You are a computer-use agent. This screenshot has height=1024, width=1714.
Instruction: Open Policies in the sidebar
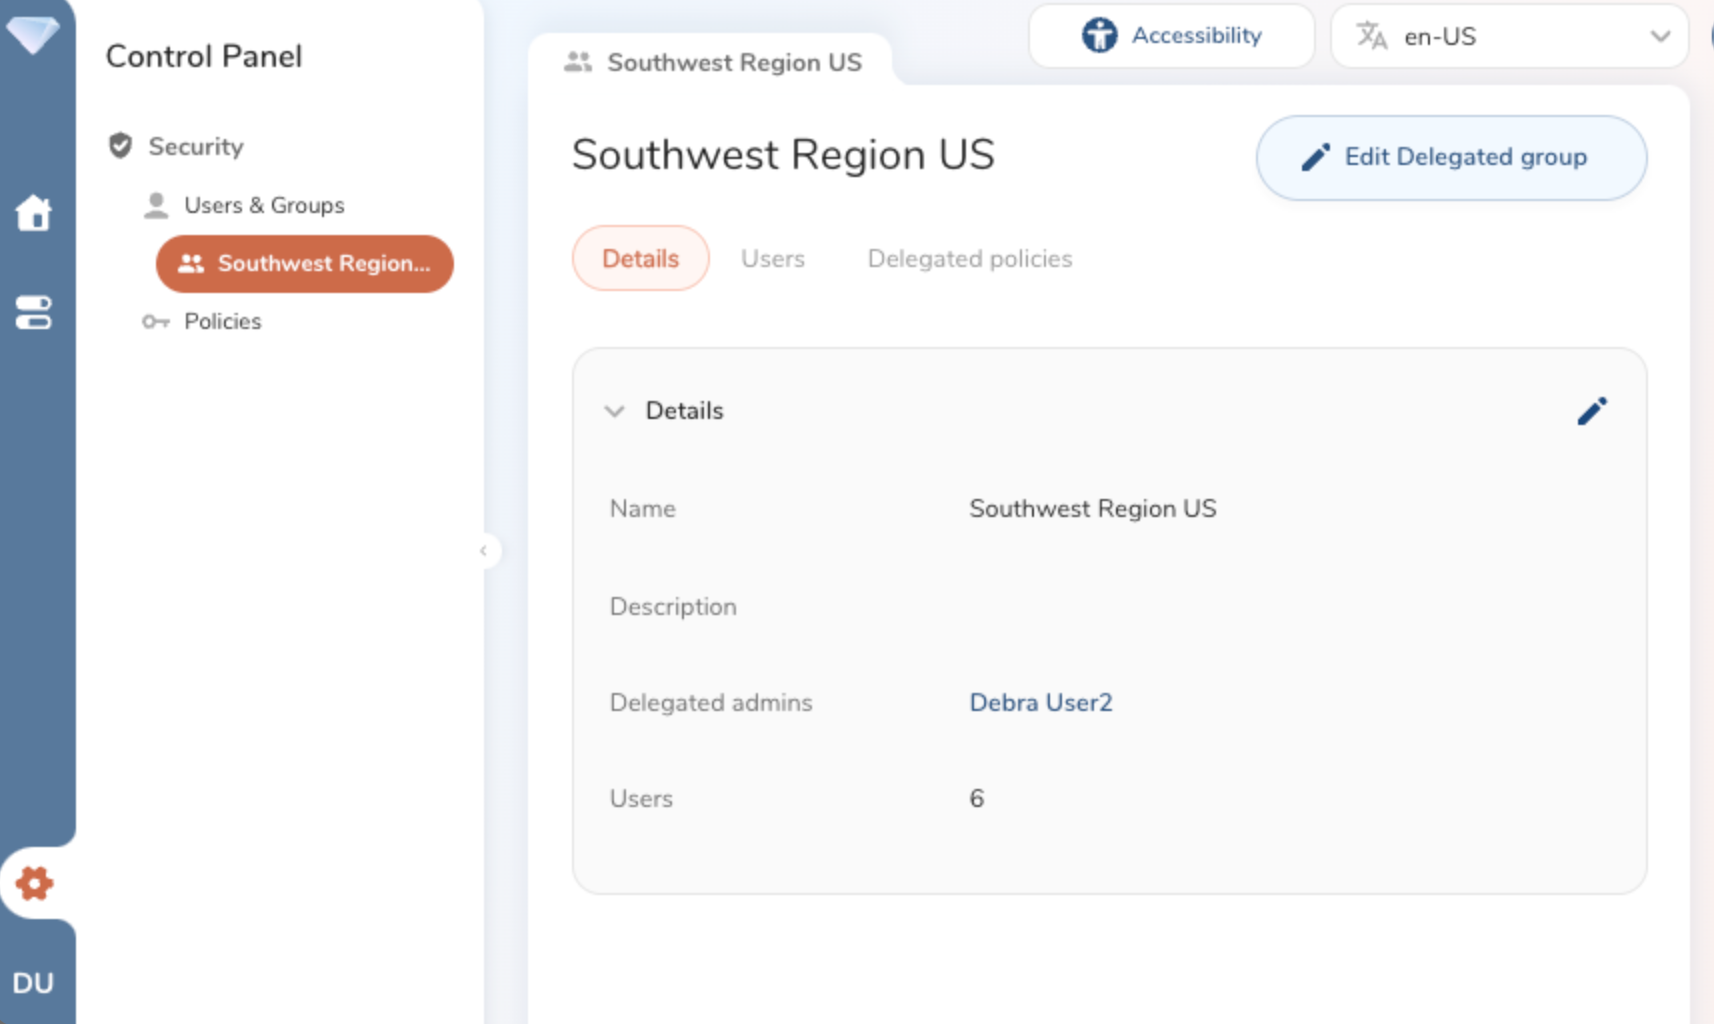222,321
